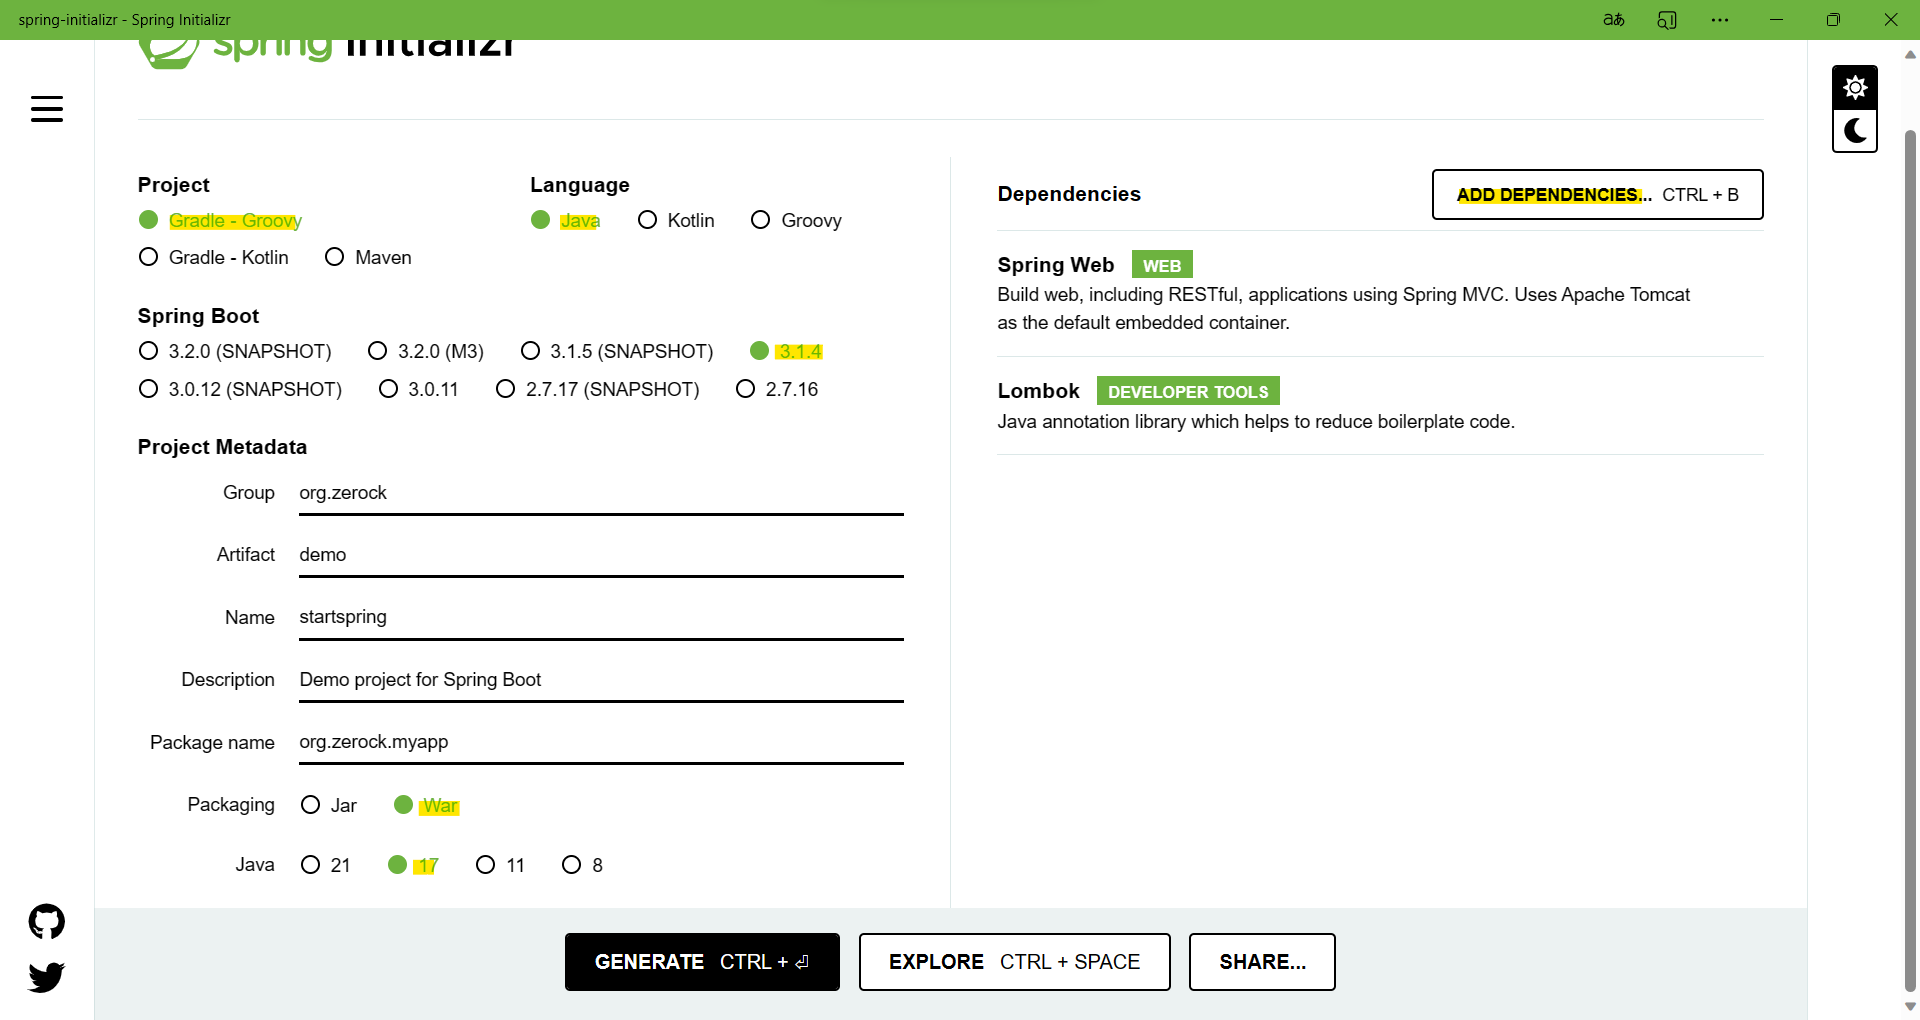Choose Kotlin as language
This screenshot has height=1020, width=1920.
pos(676,220)
